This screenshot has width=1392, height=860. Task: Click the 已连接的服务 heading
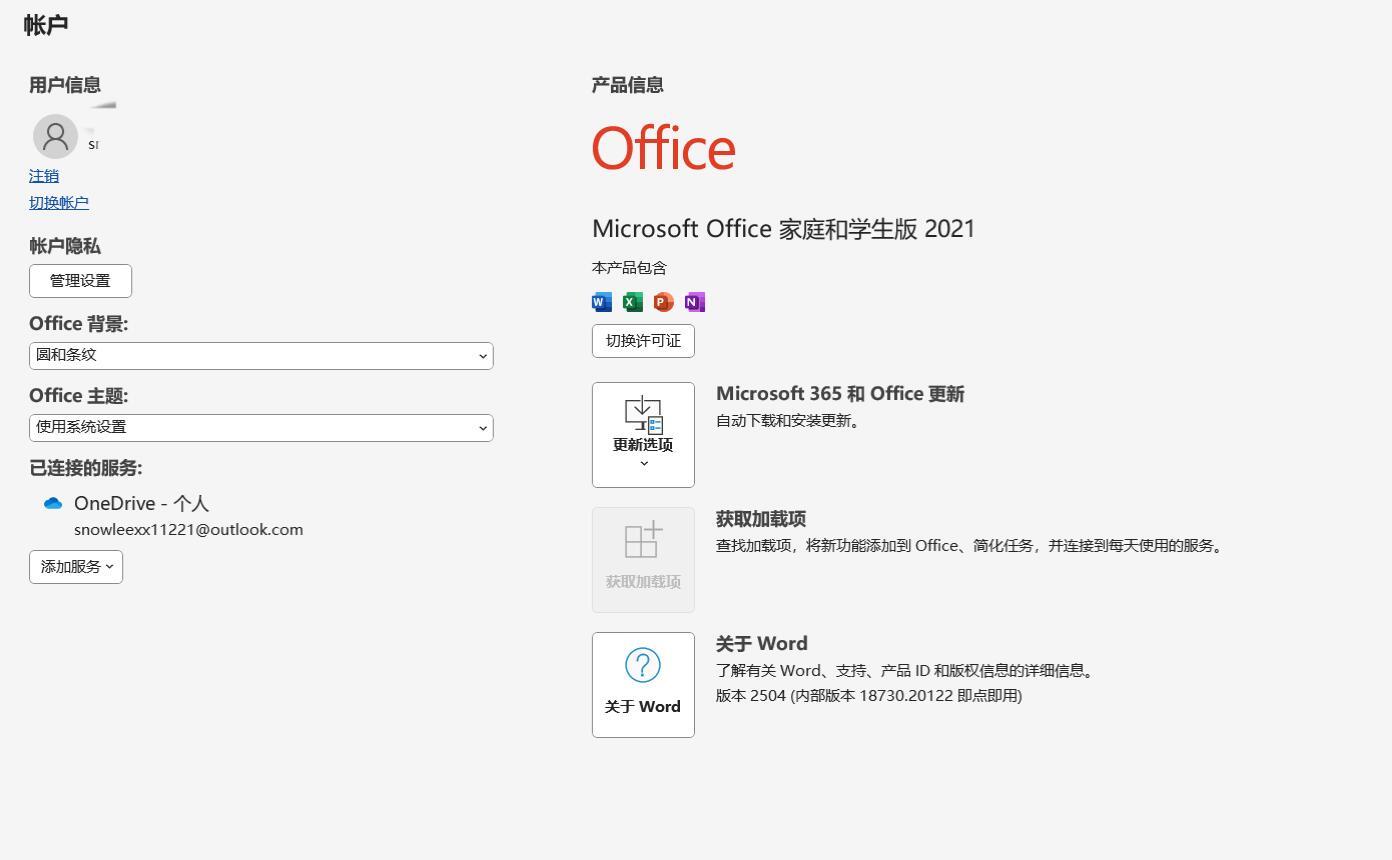86,468
